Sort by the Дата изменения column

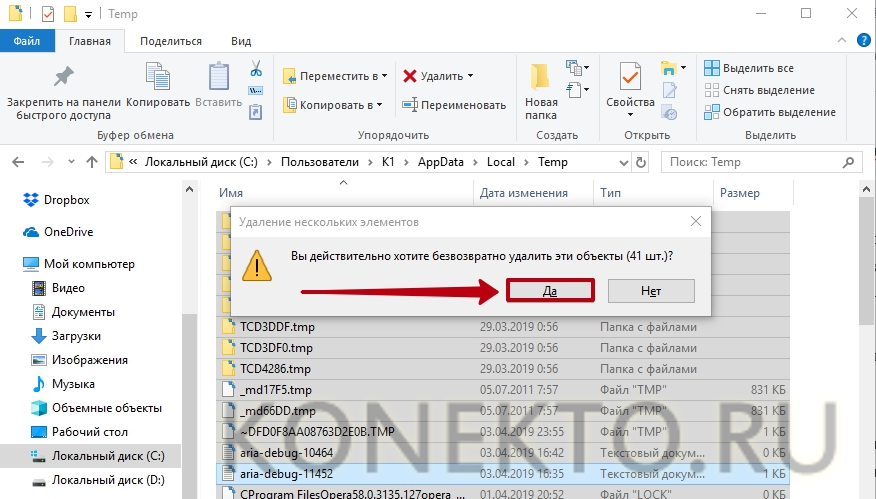tap(523, 193)
